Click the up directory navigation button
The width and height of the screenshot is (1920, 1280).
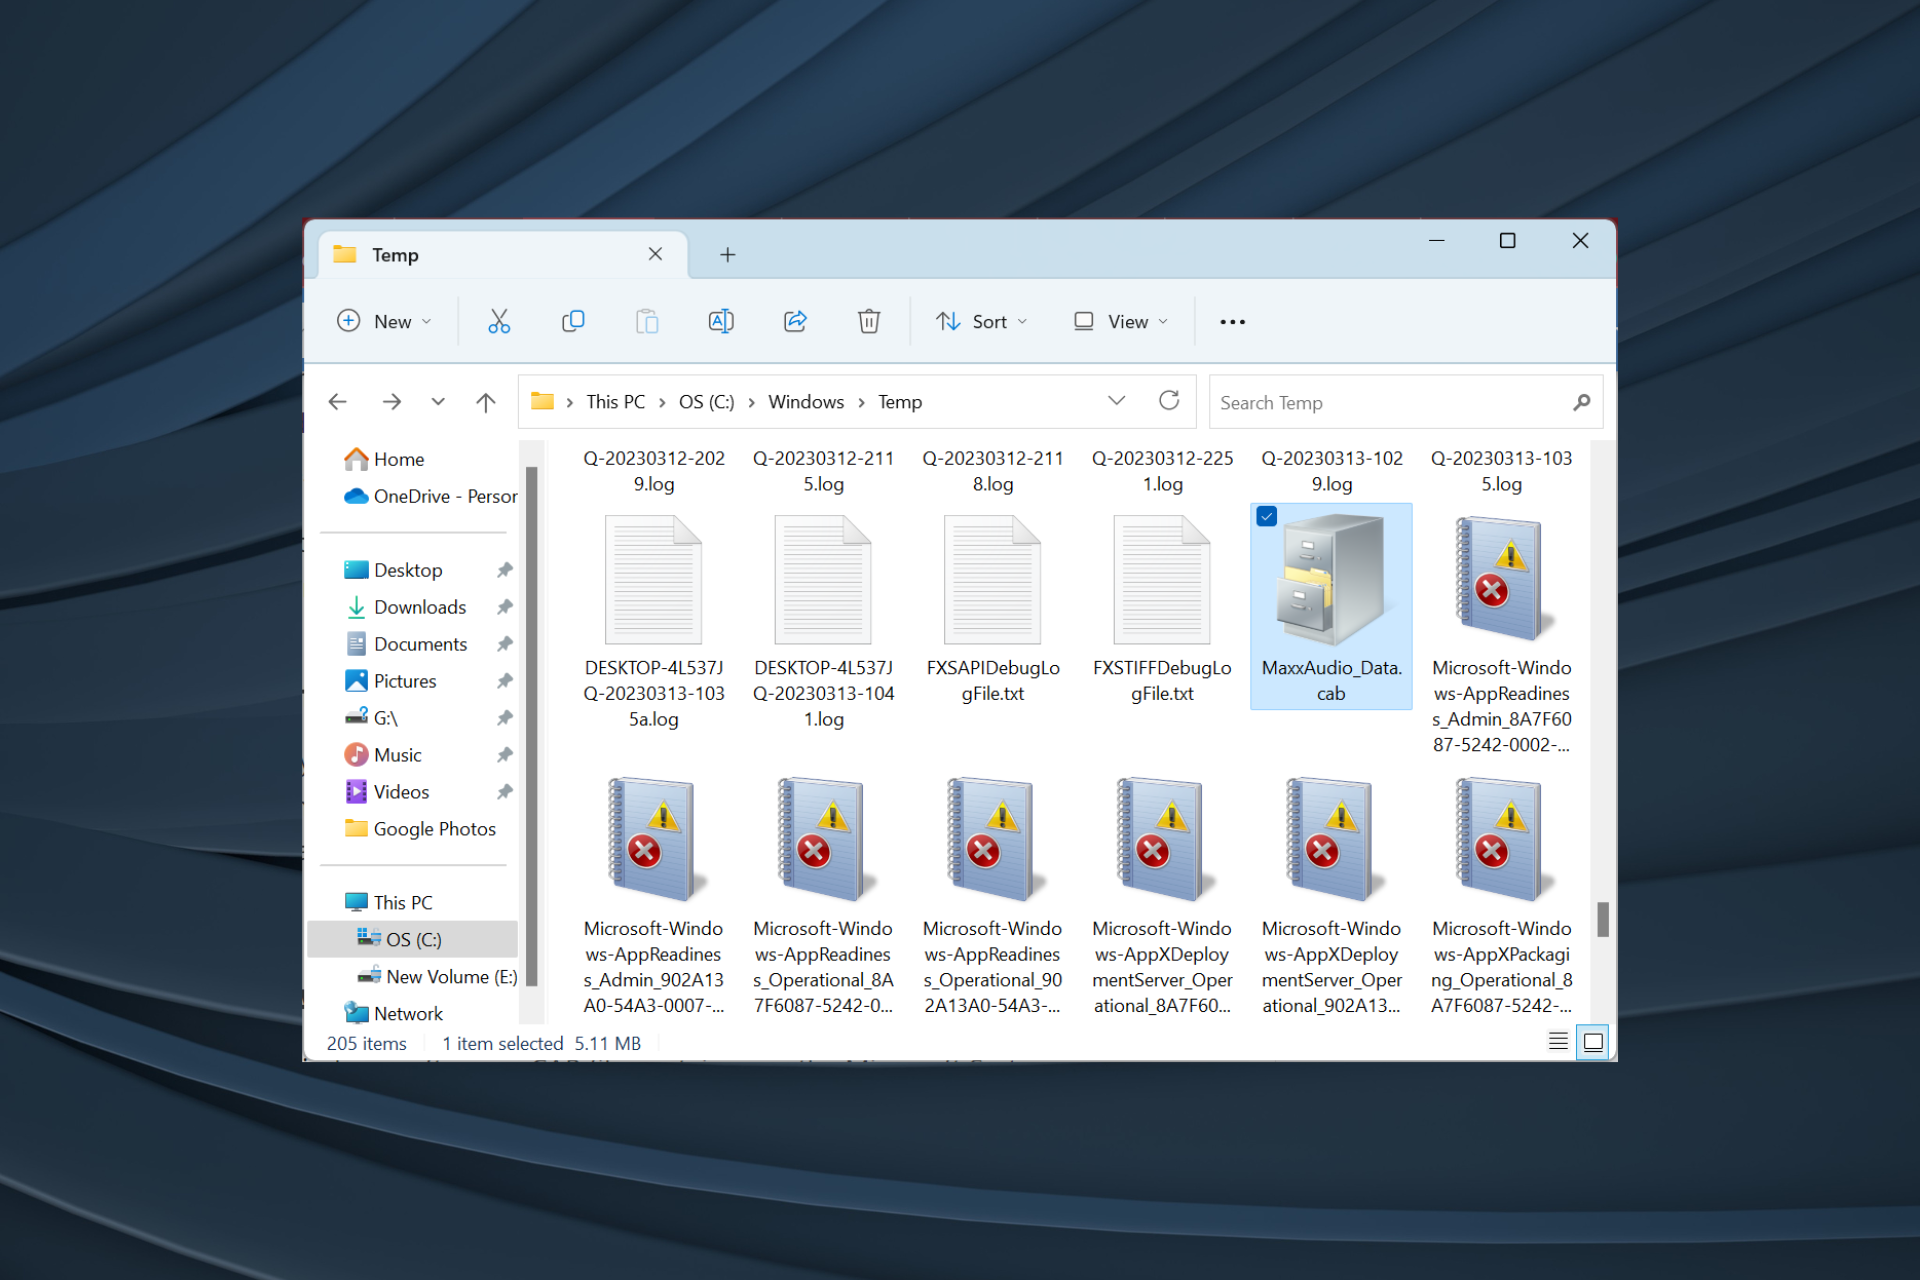[x=487, y=401]
